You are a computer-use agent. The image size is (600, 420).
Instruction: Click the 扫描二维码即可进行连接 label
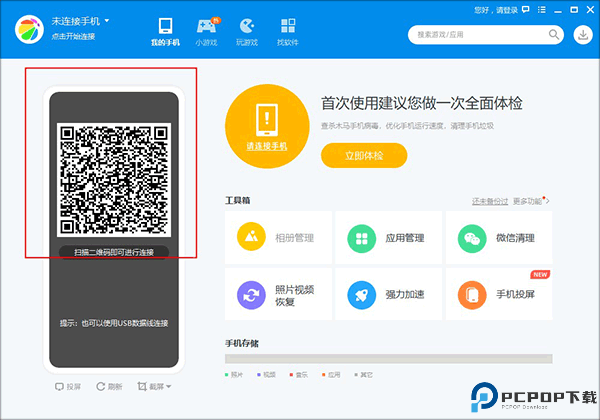(x=114, y=252)
